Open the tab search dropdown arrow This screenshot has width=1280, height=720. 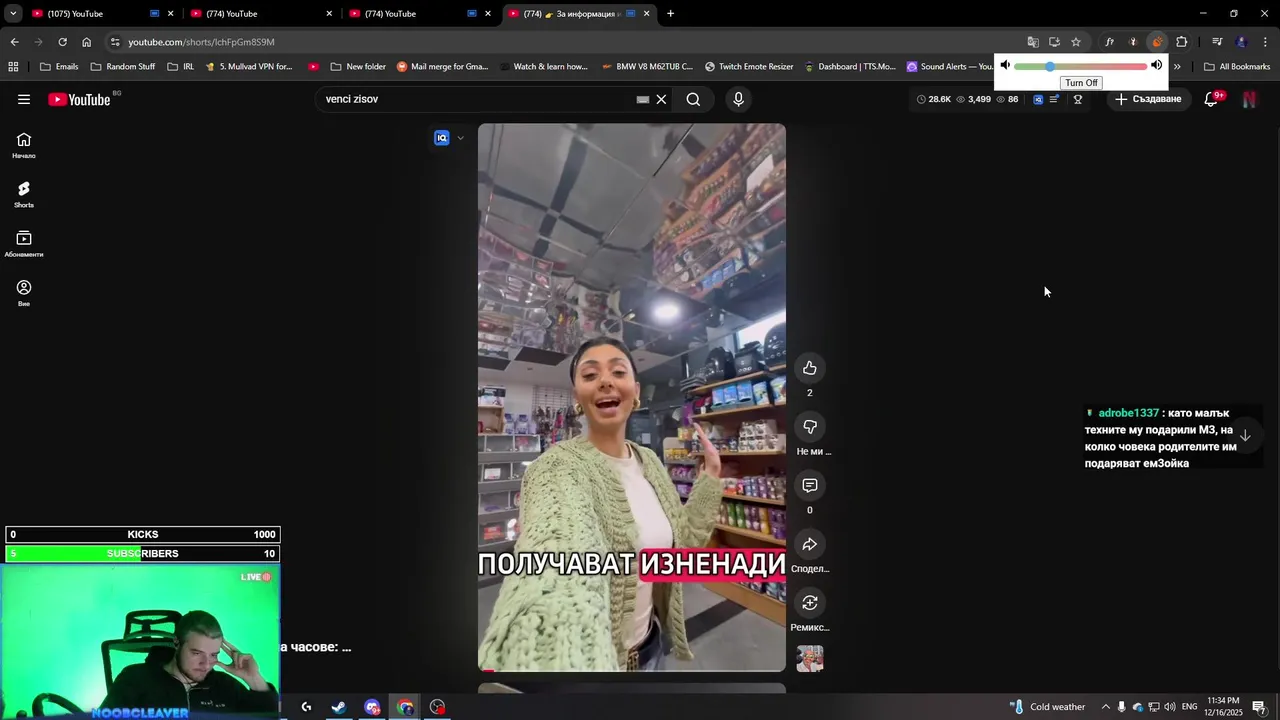click(13, 14)
